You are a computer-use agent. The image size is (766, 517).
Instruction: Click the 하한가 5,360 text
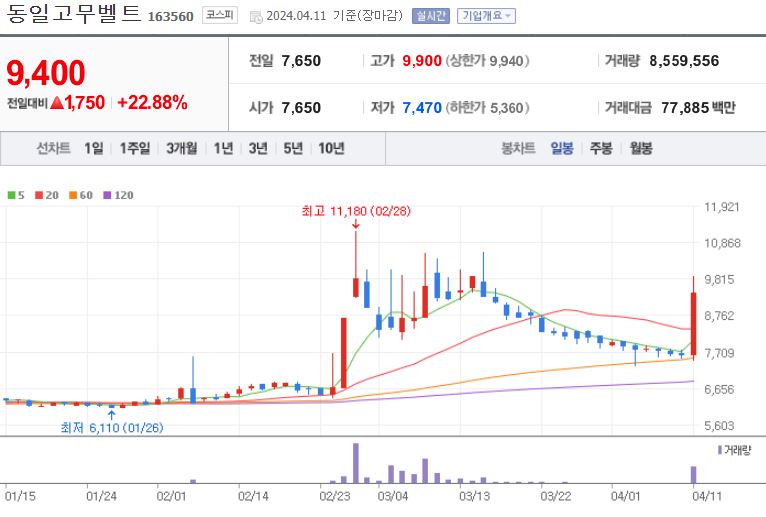487,108
